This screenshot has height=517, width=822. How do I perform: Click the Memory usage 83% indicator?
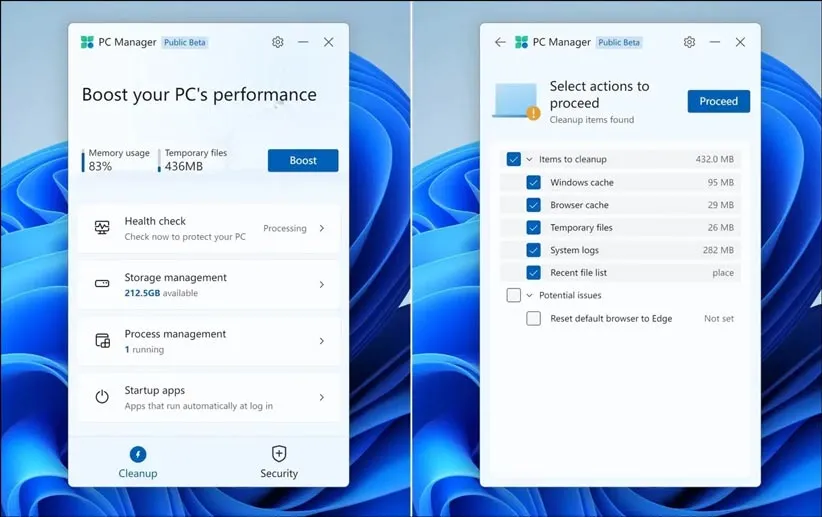117,160
